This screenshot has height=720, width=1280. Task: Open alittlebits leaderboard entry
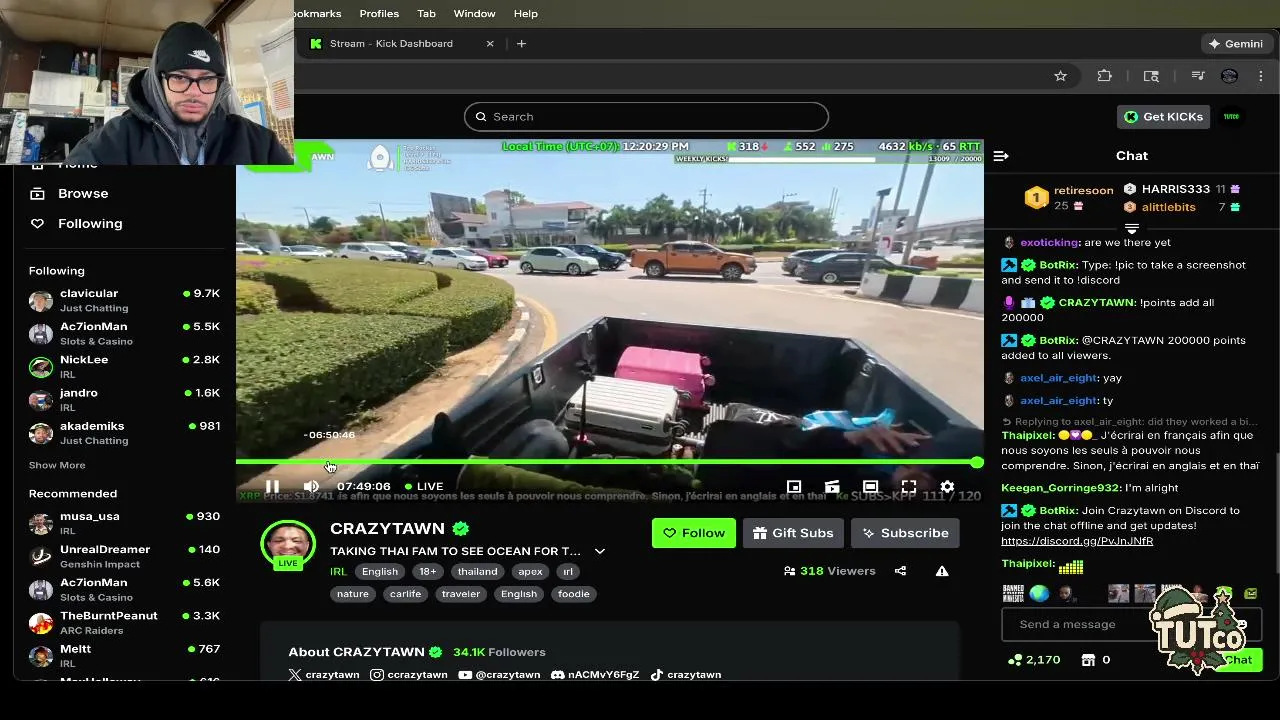coord(1182,207)
